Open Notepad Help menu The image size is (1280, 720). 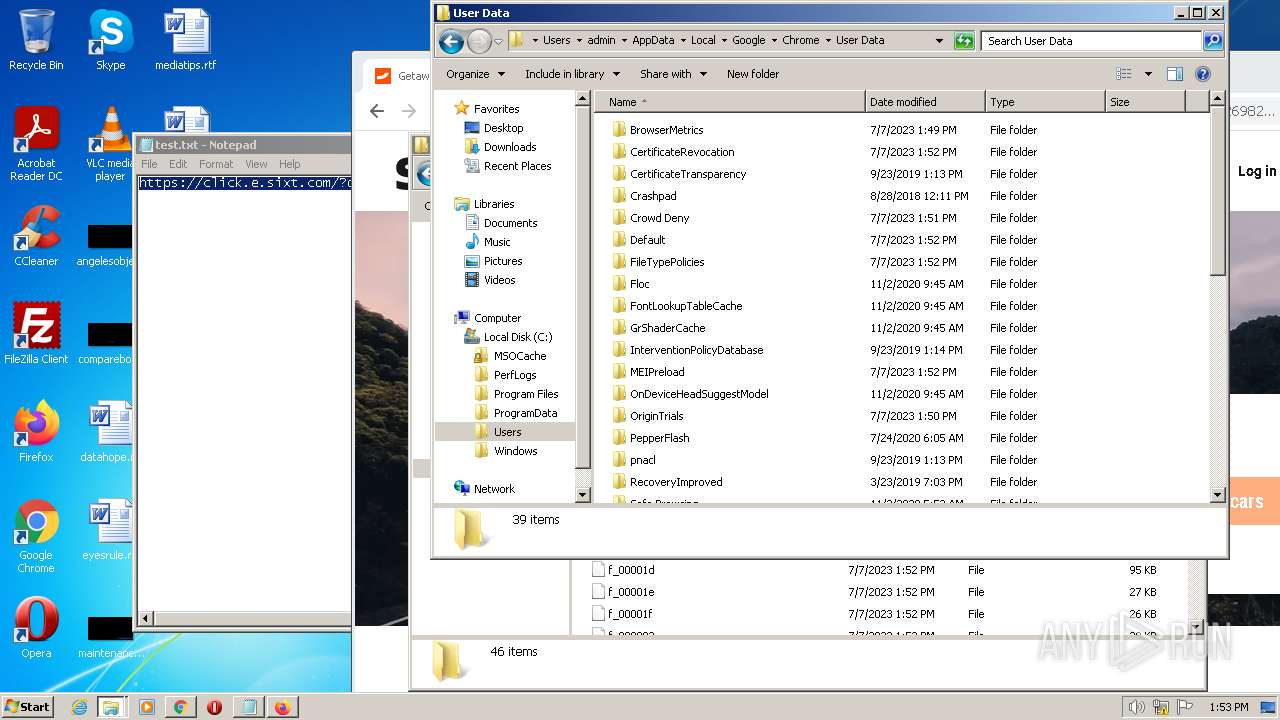(x=289, y=164)
